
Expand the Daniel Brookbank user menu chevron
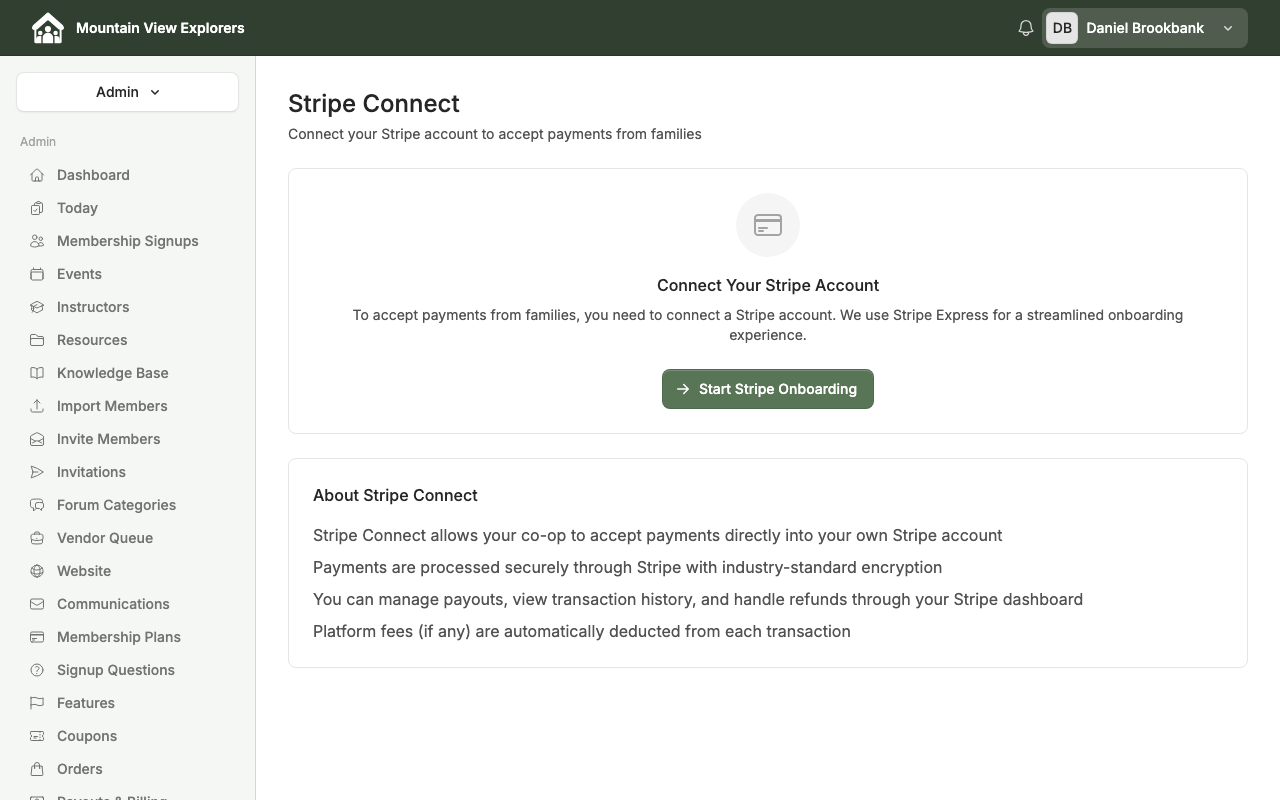pyautogui.click(x=1228, y=28)
